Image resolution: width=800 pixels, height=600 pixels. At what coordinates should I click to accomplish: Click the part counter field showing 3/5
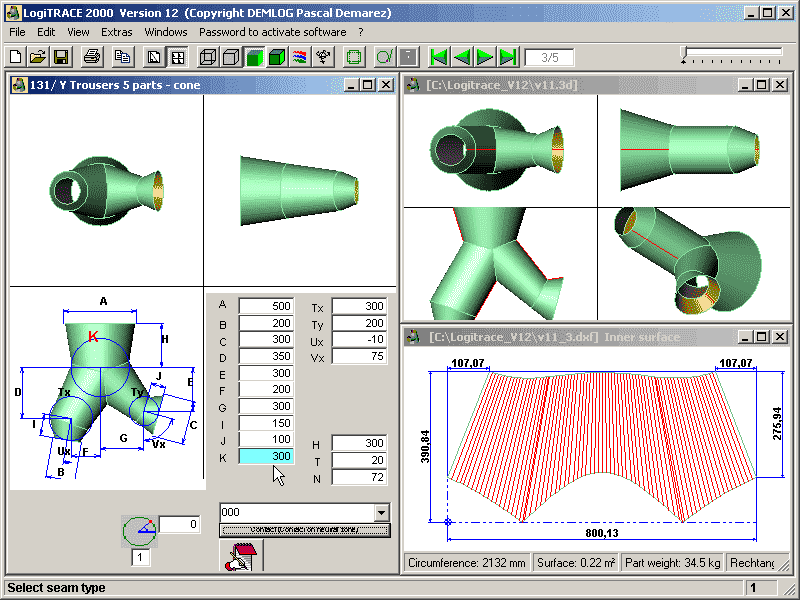[549, 58]
